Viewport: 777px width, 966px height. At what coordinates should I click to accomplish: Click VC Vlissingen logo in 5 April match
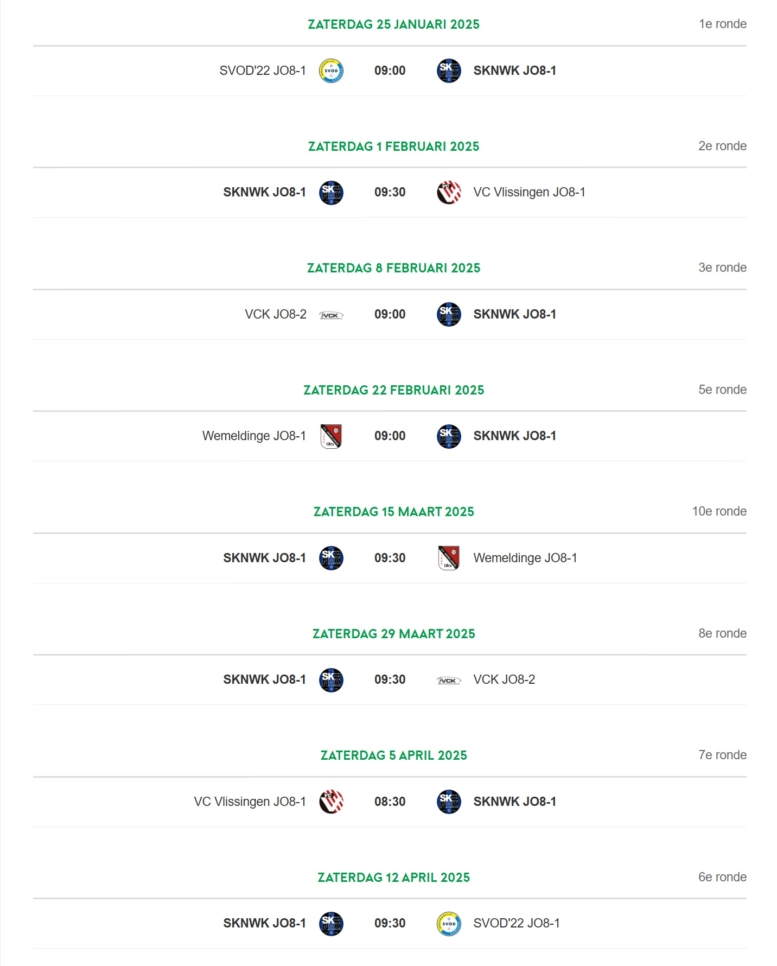tap(331, 802)
